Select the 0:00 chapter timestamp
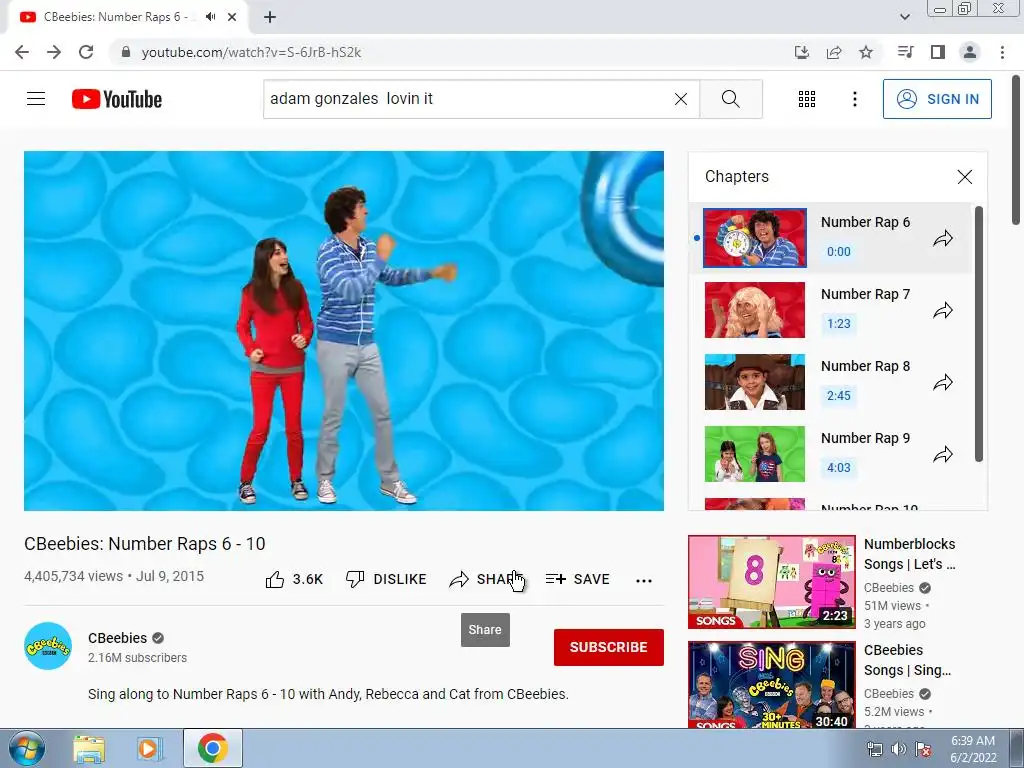This screenshot has height=768, width=1024. [839, 251]
